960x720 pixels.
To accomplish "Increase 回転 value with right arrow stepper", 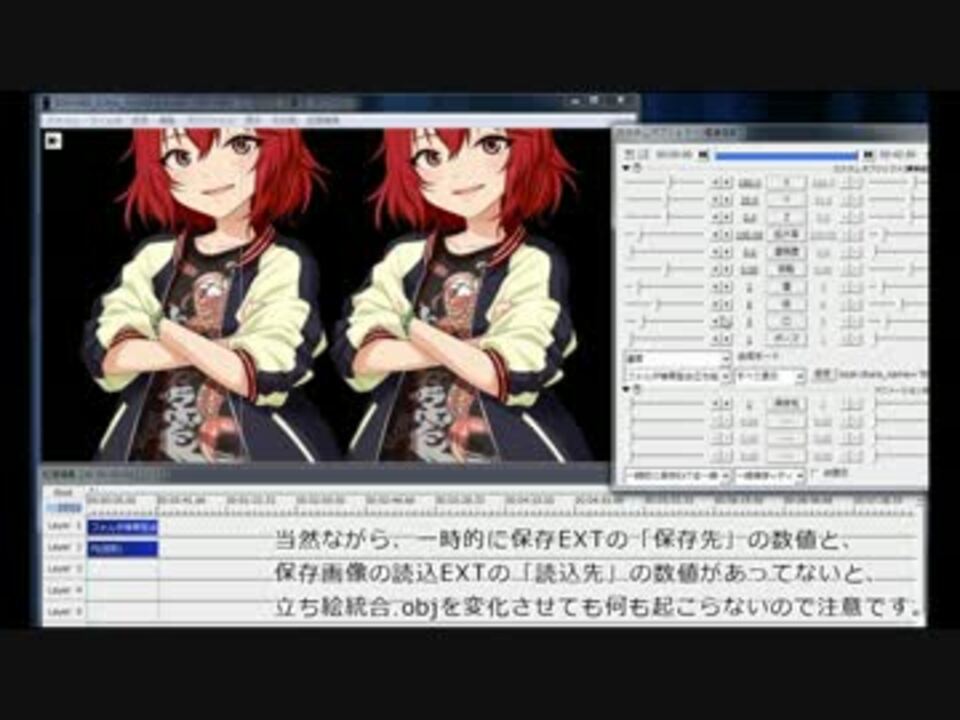I will tap(727, 269).
